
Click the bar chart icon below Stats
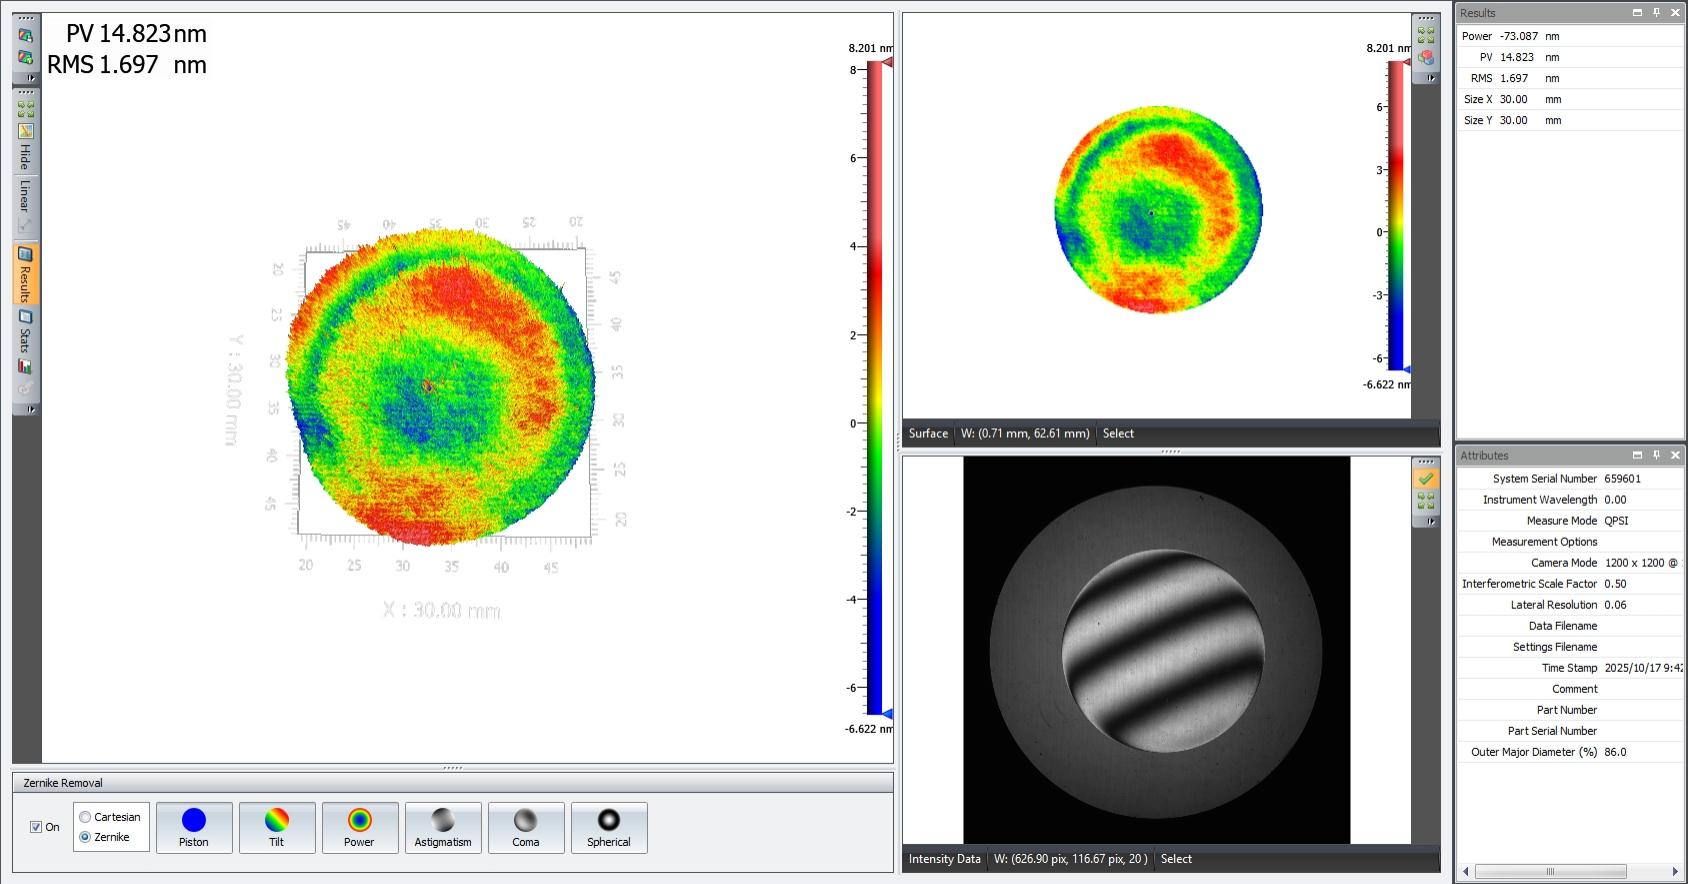pos(26,367)
